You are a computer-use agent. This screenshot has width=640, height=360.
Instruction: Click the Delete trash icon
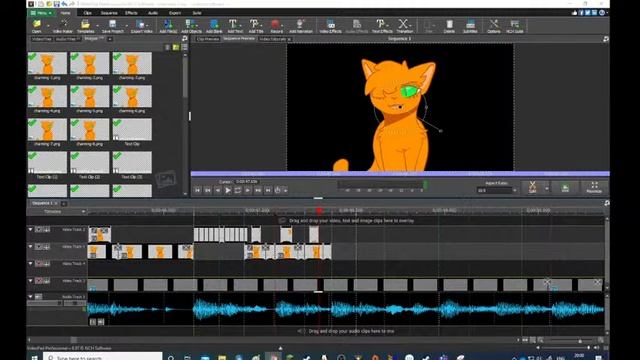click(x=449, y=26)
